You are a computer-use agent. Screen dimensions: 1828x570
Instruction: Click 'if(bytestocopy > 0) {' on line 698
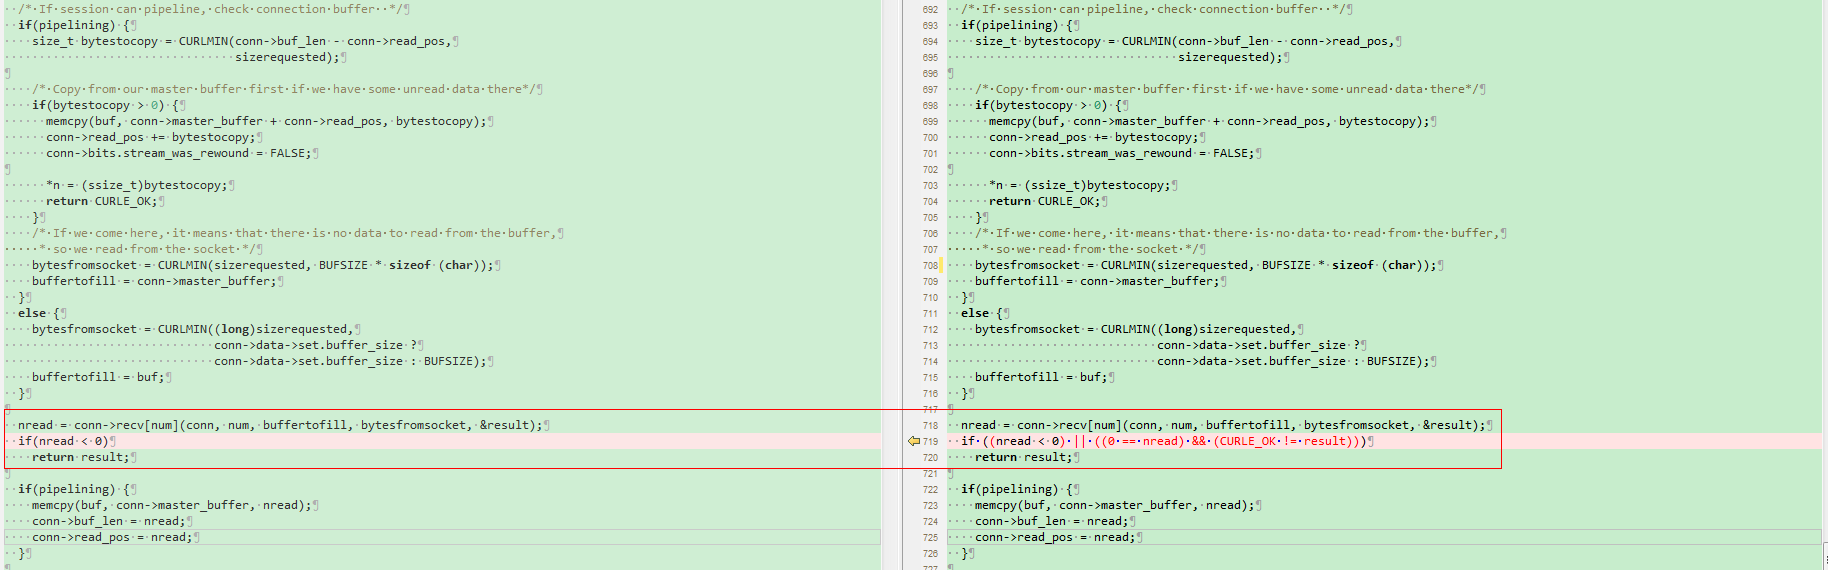[x=1048, y=105]
